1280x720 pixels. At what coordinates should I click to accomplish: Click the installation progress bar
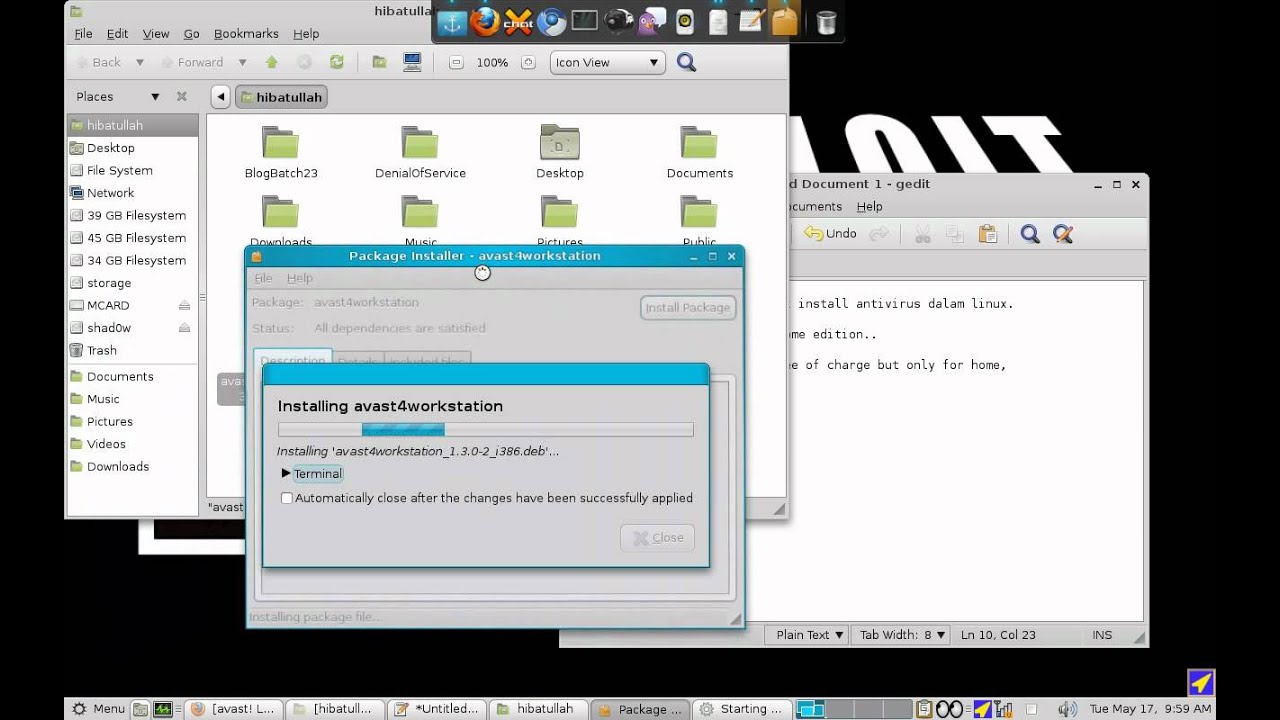[x=485, y=430]
